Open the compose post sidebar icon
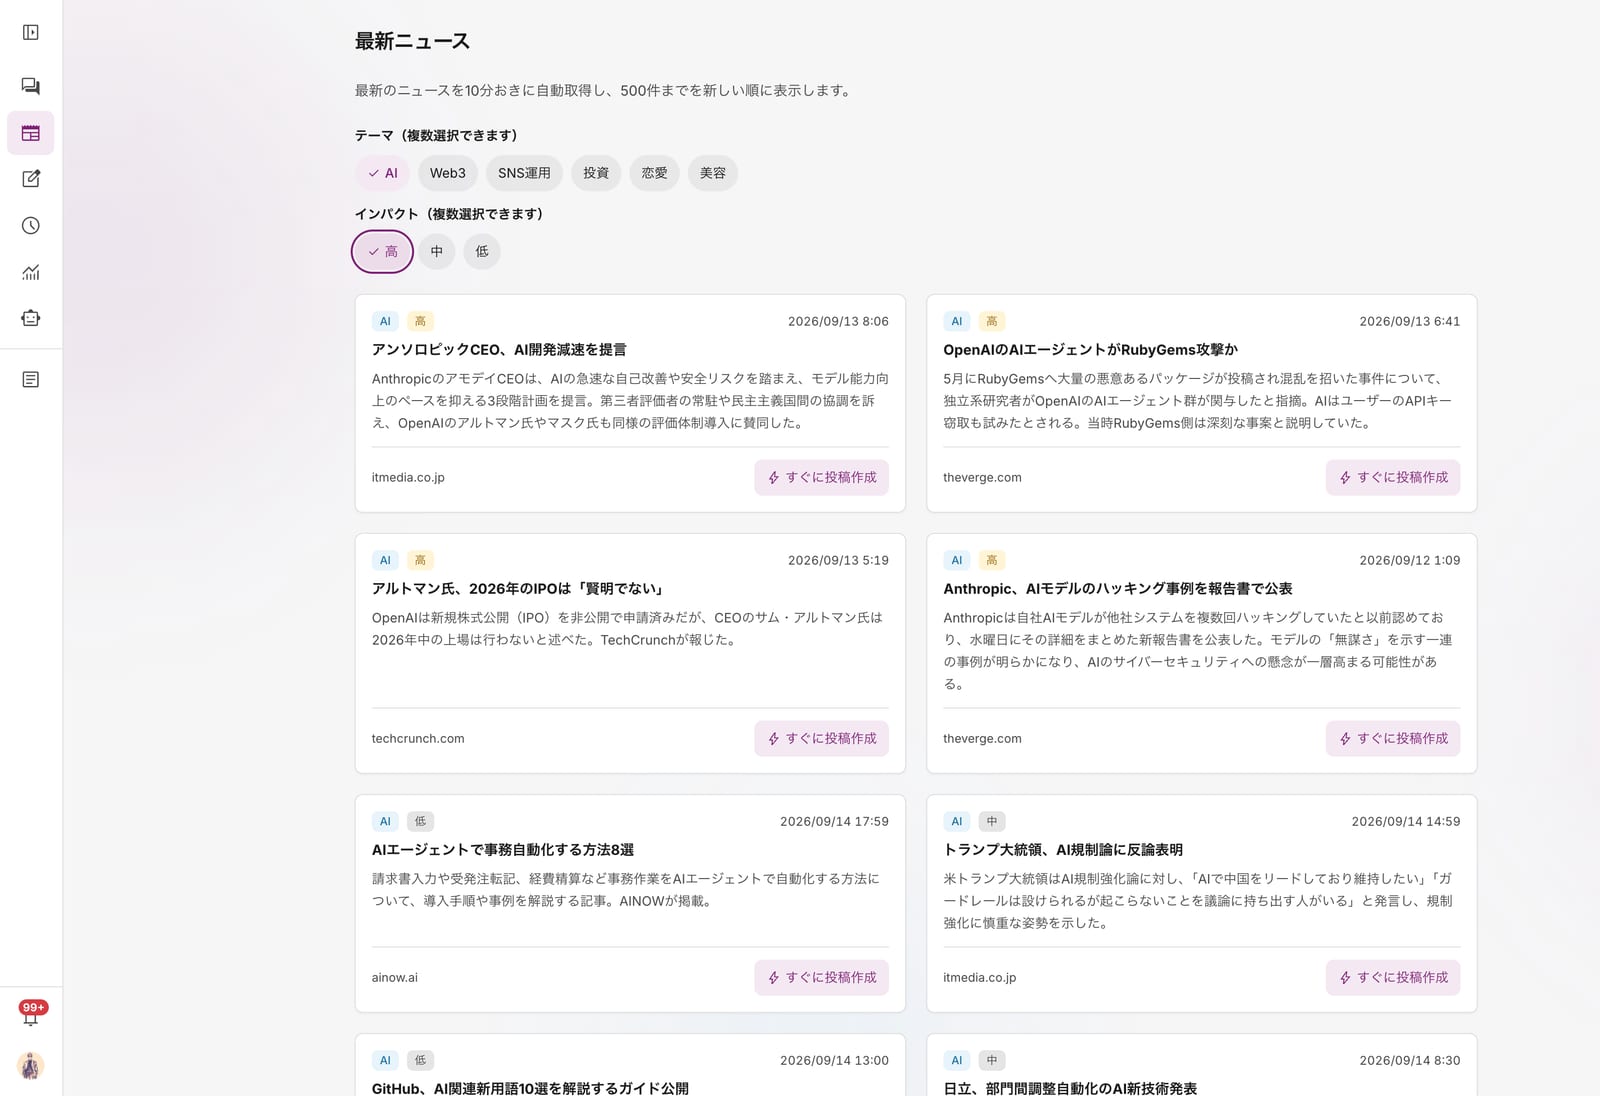Image resolution: width=1600 pixels, height=1096 pixels. point(31,179)
